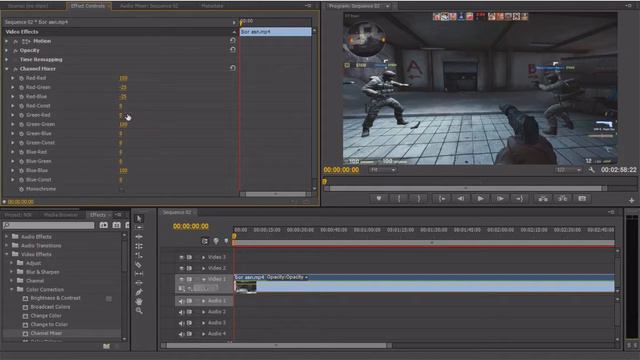The width and height of the screenshot is (640, 360).
Task: Export a frame with camera icon
Action: coord(582,198)
